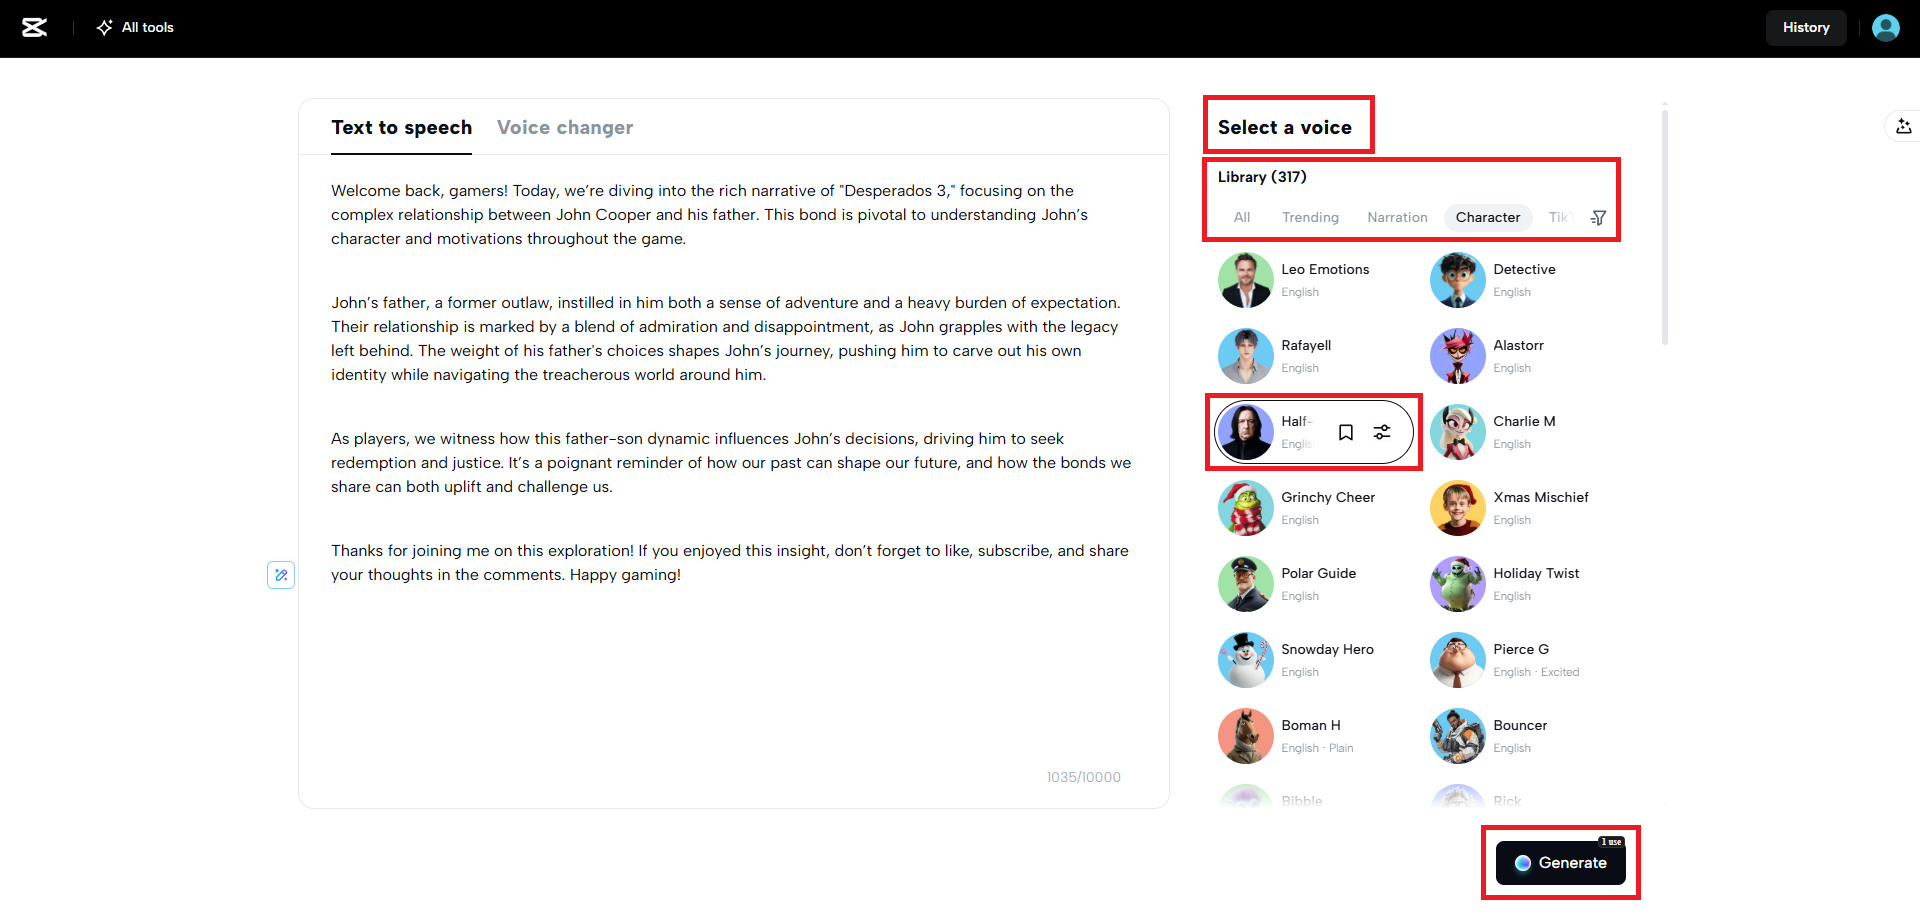
Task: Click the Bouncer voice name
Action: 1520,725
